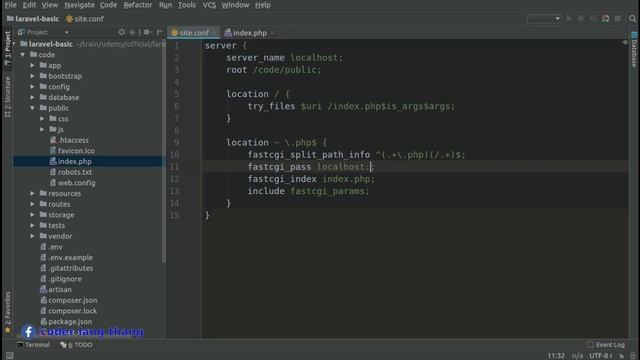The height and width of the screenshot is (360, 640).
Task: Toggle the 2: Structure side tab
Action: click(7, 97)
